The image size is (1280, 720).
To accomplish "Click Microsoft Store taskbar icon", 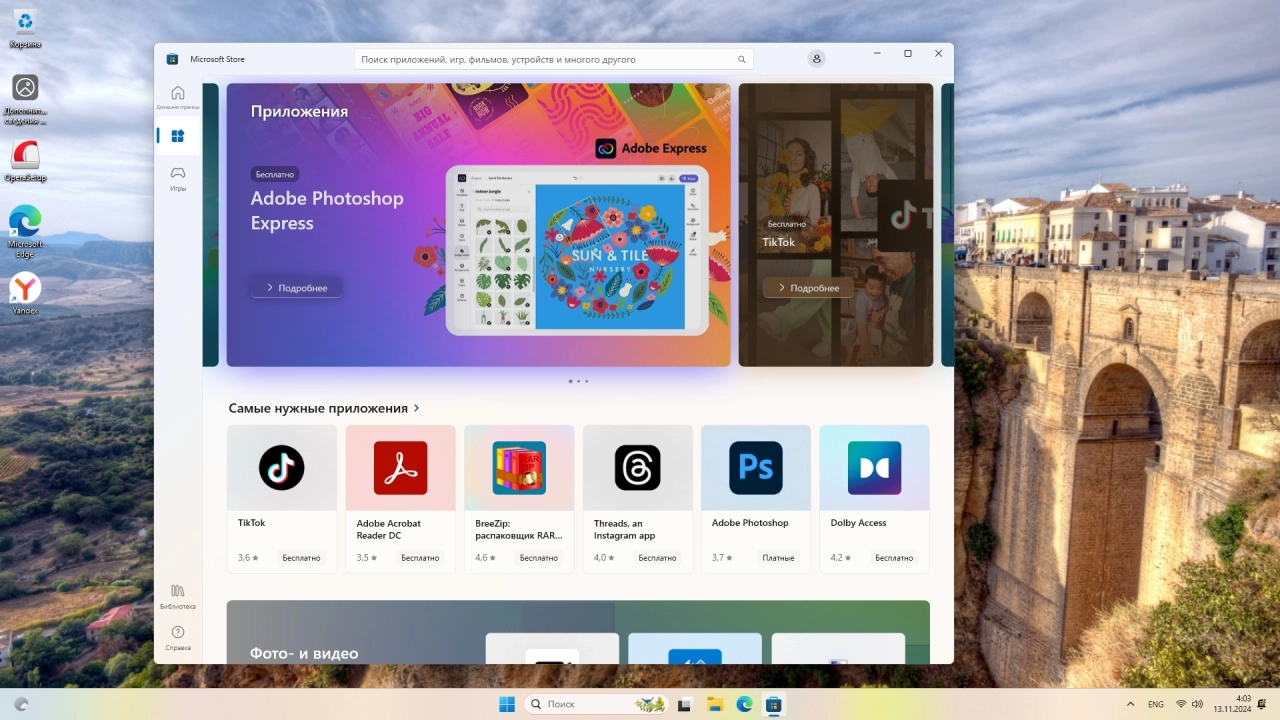I will [x=774, y=704].
